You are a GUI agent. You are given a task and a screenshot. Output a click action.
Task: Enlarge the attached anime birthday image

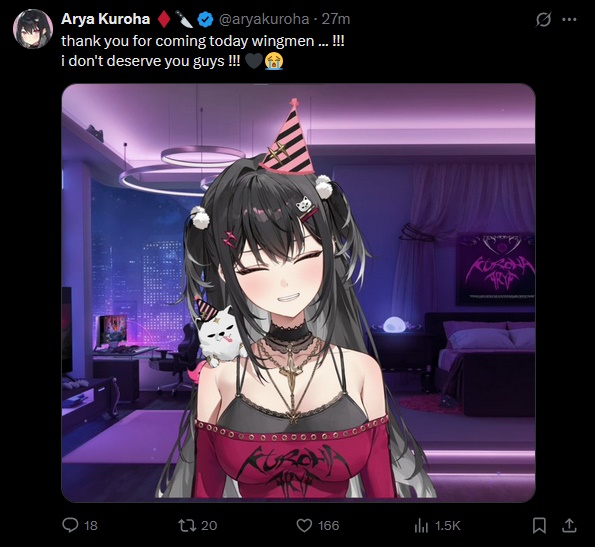pos(298,292)
